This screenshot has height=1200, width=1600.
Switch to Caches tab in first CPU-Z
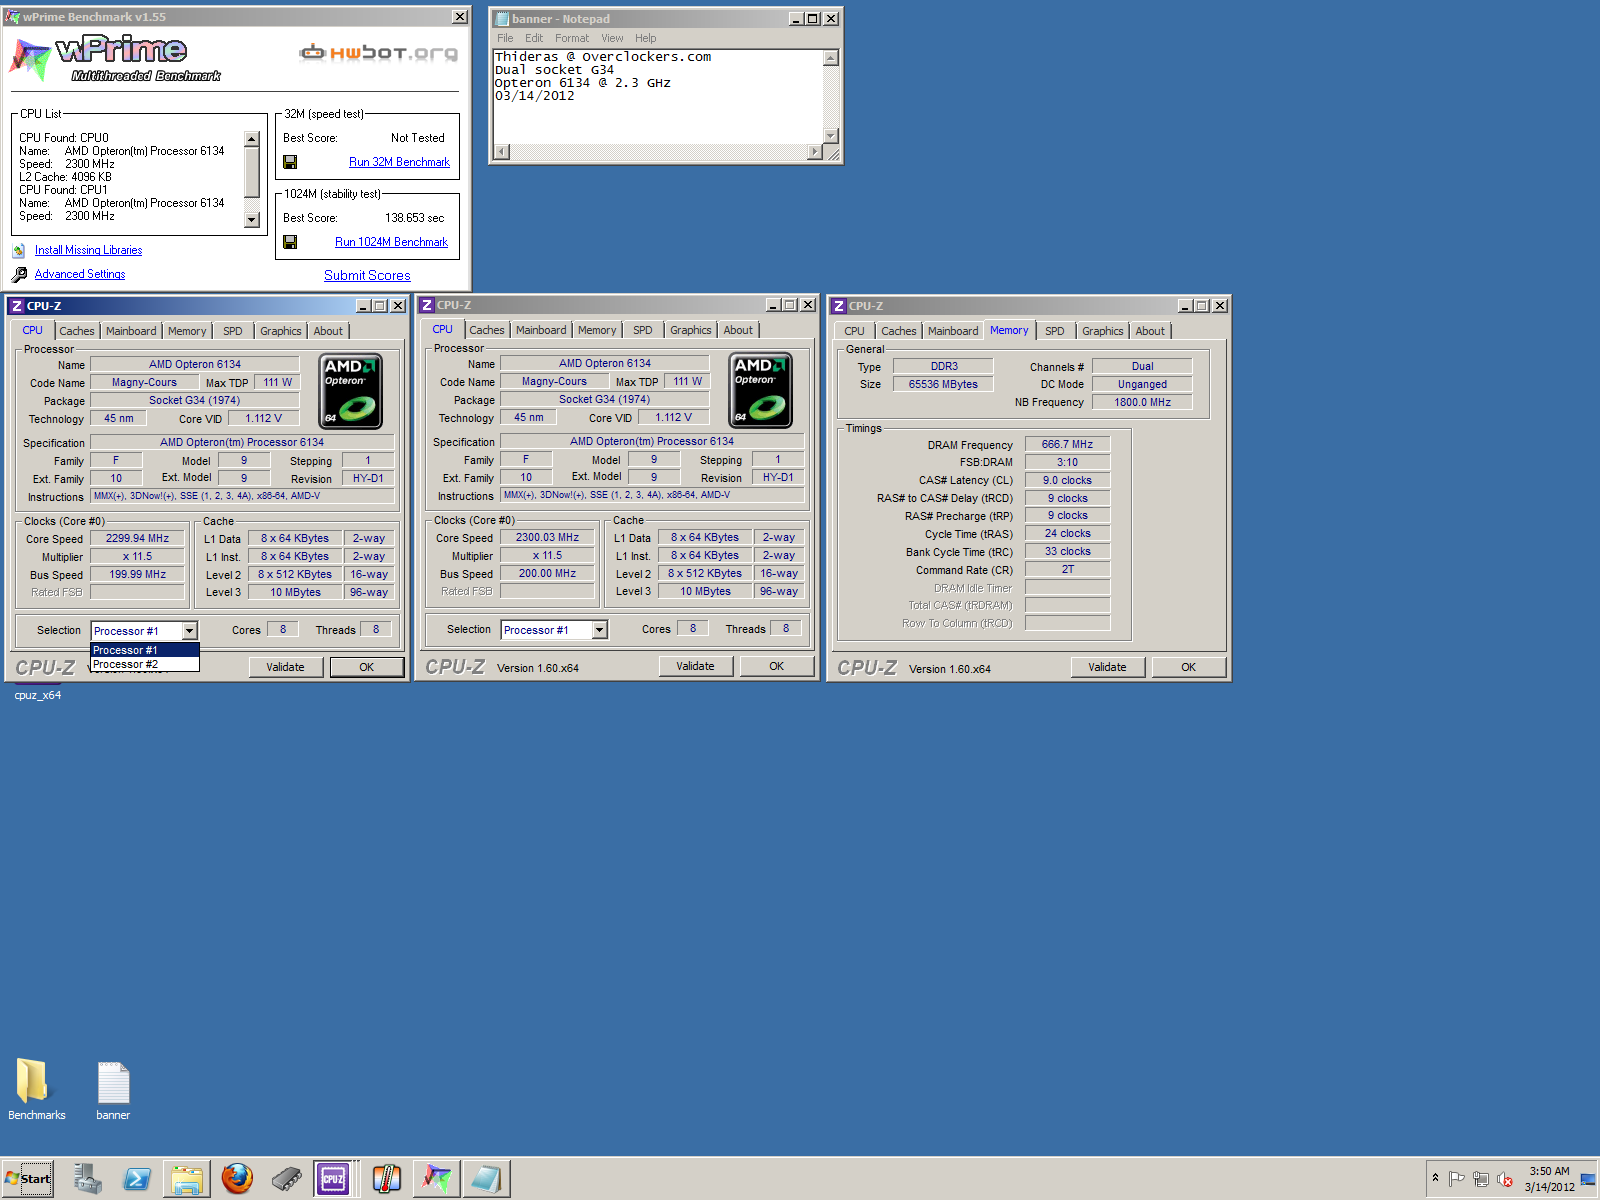77,331
